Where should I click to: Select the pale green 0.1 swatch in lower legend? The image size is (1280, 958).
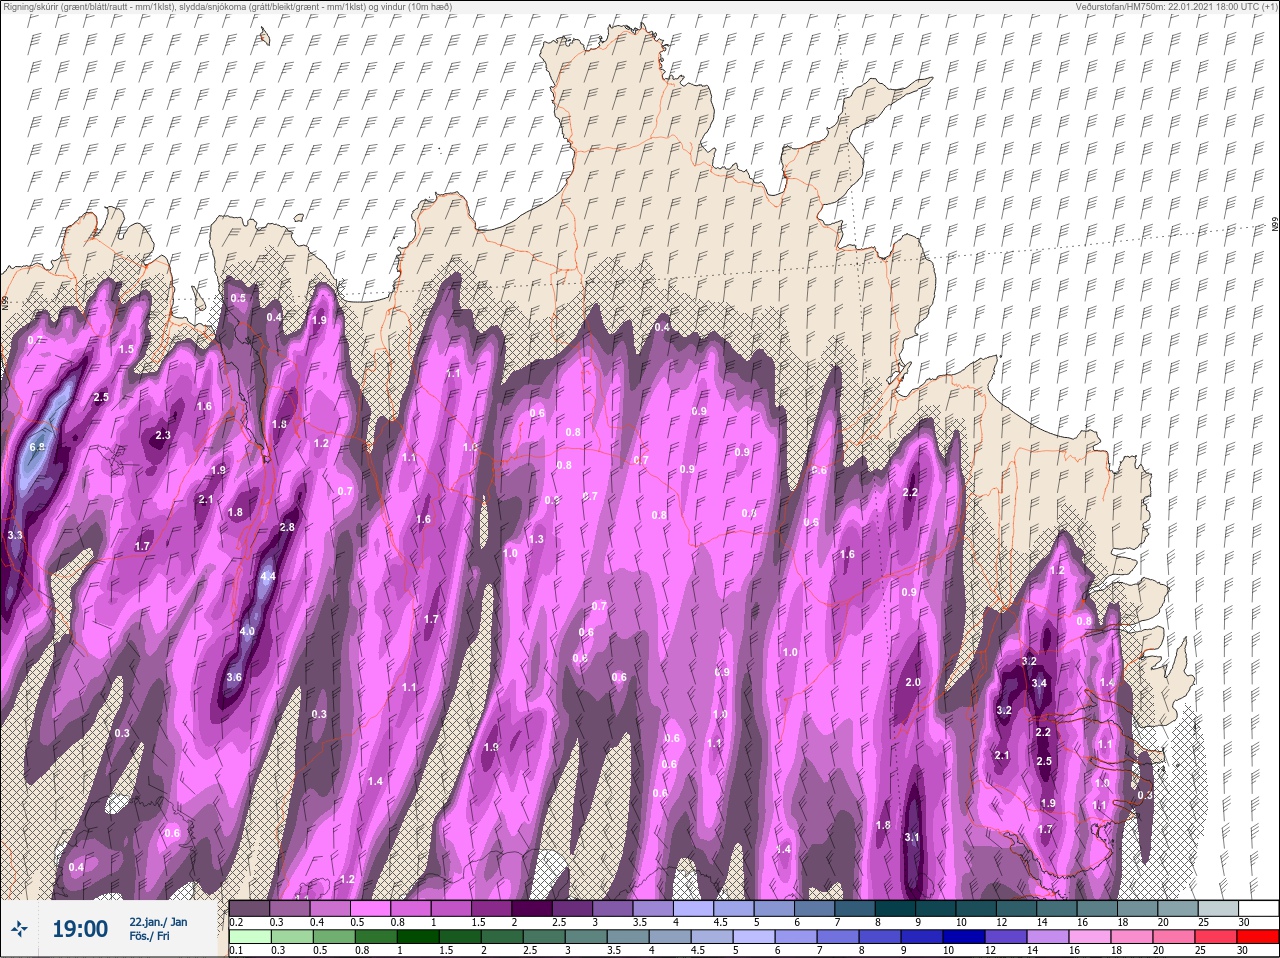tap(250, 936)
